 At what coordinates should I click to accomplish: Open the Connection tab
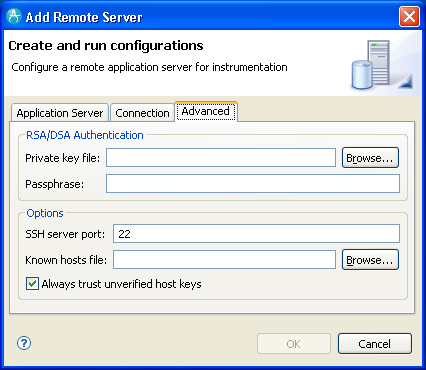[x=142, y=113]
